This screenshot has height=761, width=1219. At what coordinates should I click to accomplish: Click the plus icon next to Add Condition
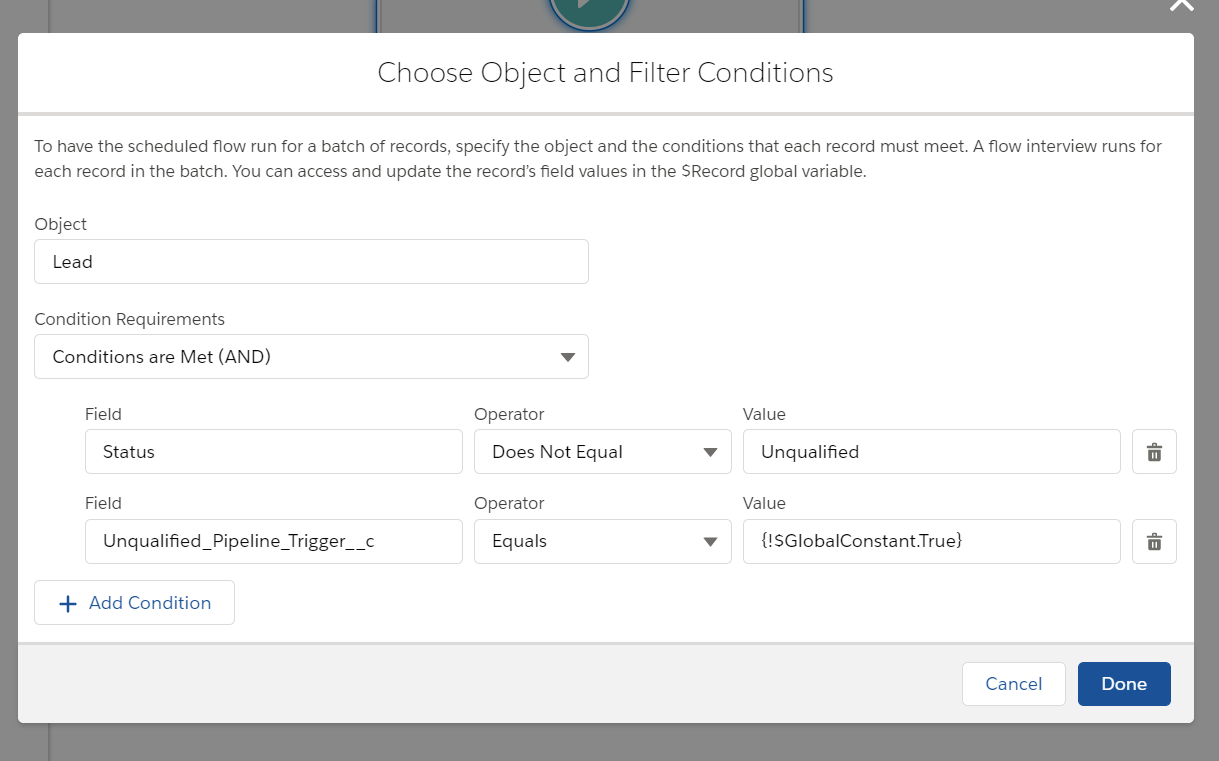pyautogui.click(x=67, y=602)
